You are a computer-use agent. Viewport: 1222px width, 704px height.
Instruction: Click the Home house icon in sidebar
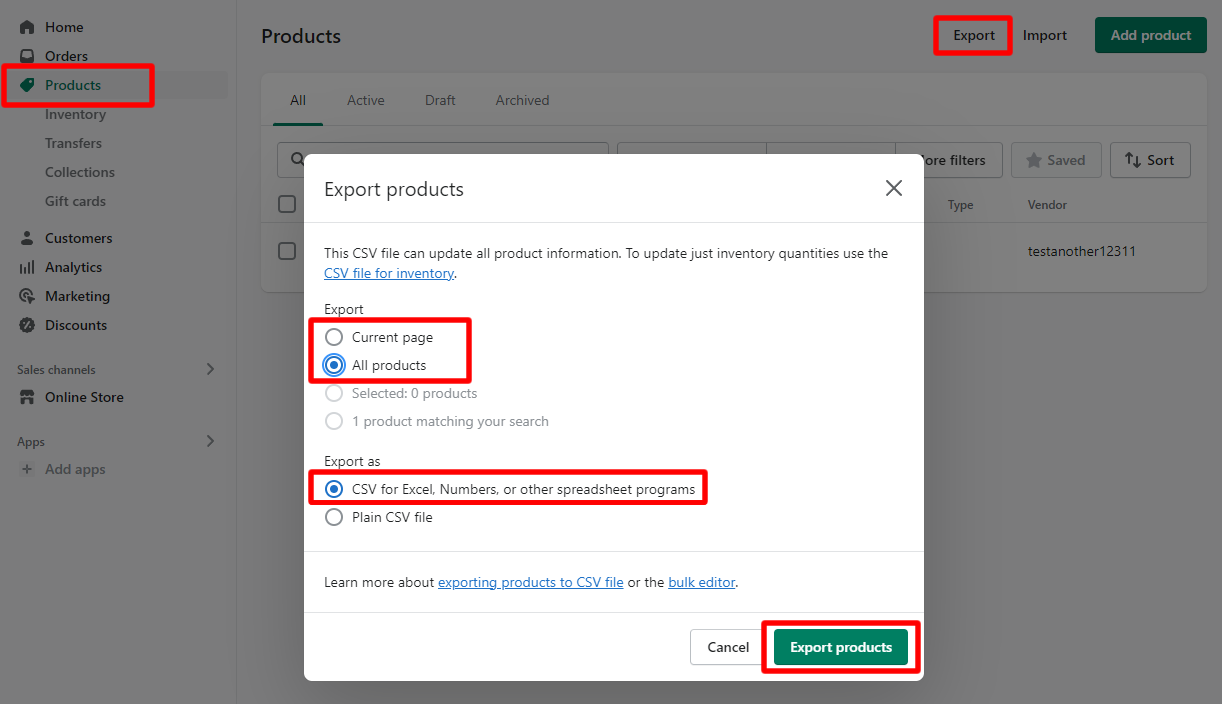click(27, 27)
